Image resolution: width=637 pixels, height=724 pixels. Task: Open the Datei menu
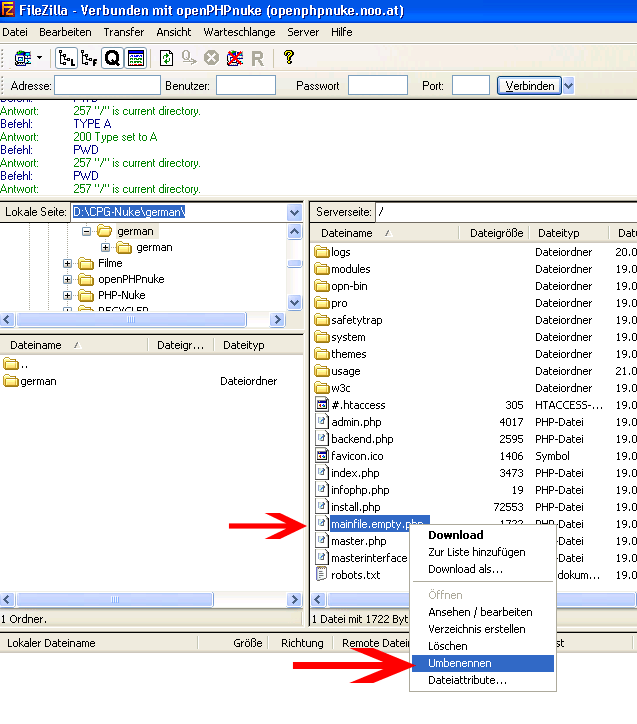[x=15, y=32]
